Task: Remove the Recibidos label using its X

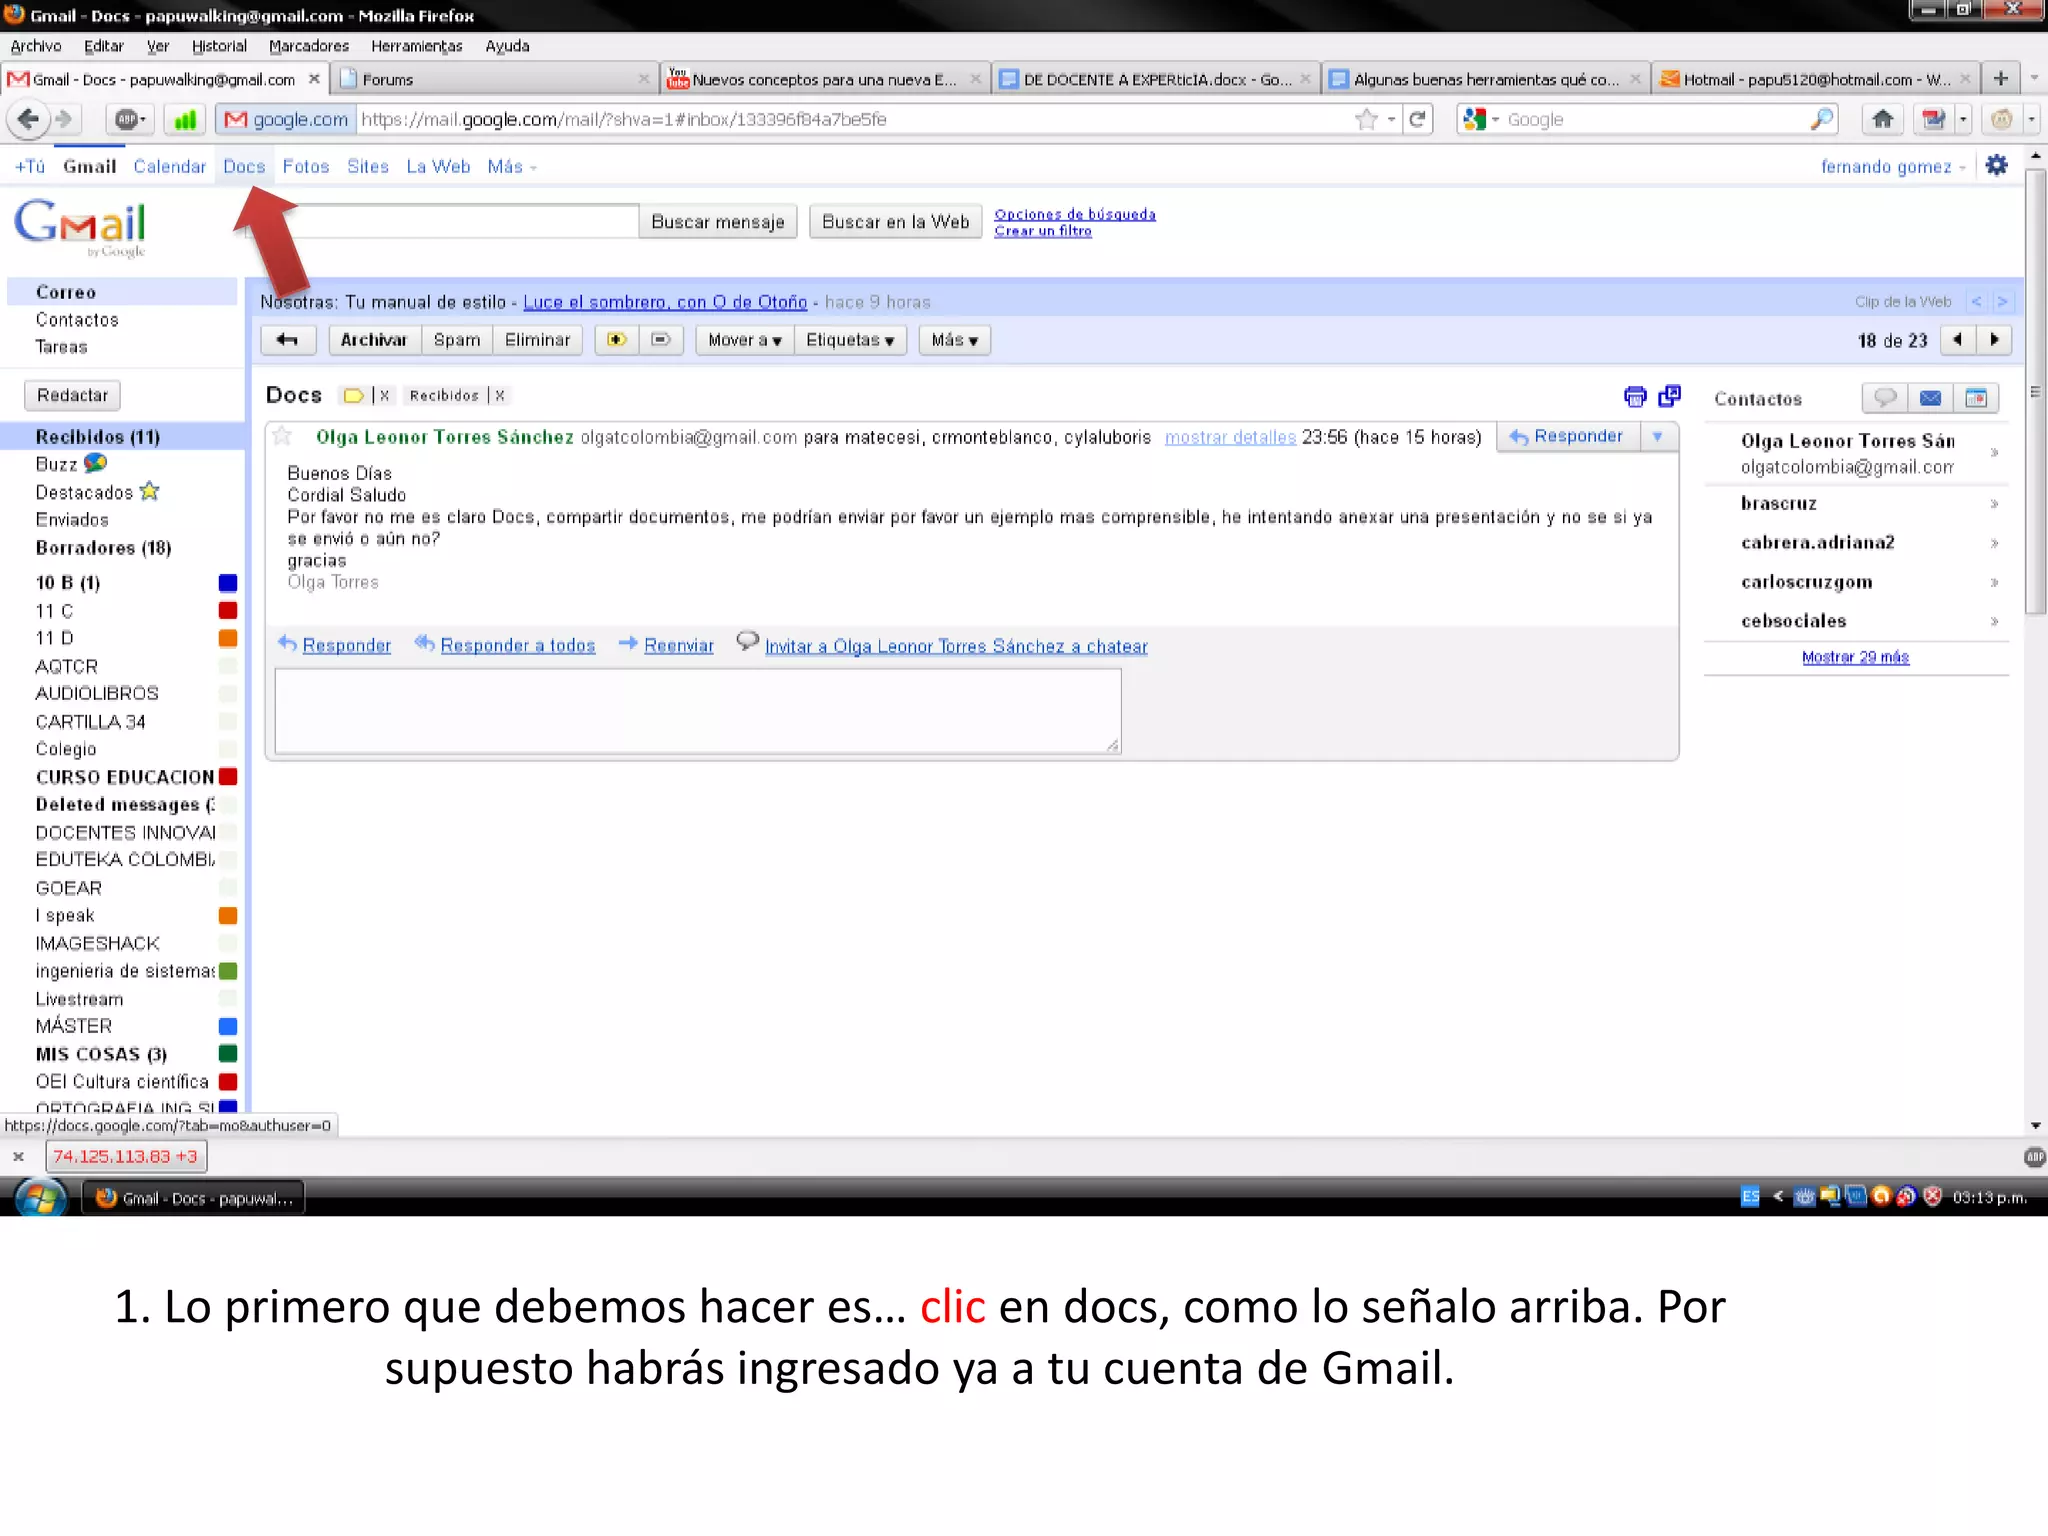Action: [x=500, y=396]
